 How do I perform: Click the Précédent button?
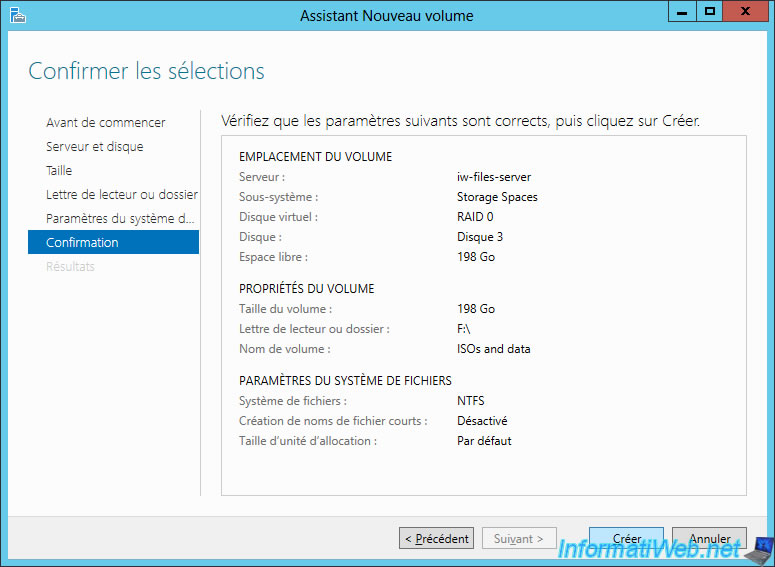click(x=436, y=538)
